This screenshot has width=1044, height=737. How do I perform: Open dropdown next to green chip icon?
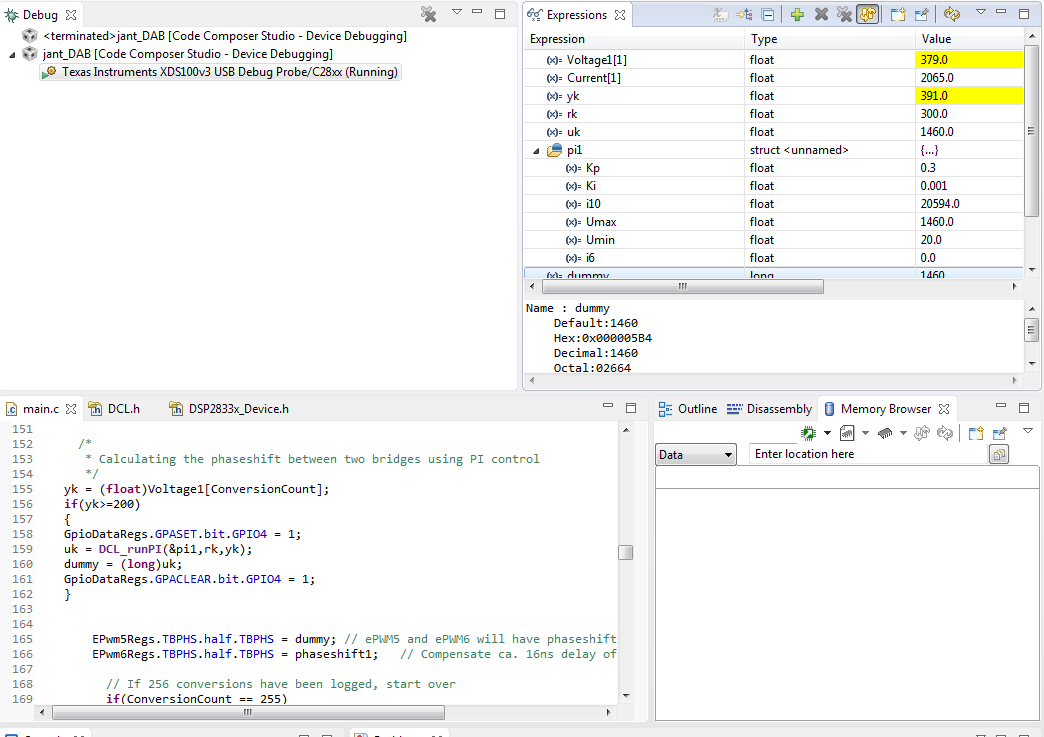click(x=828, y=433)
